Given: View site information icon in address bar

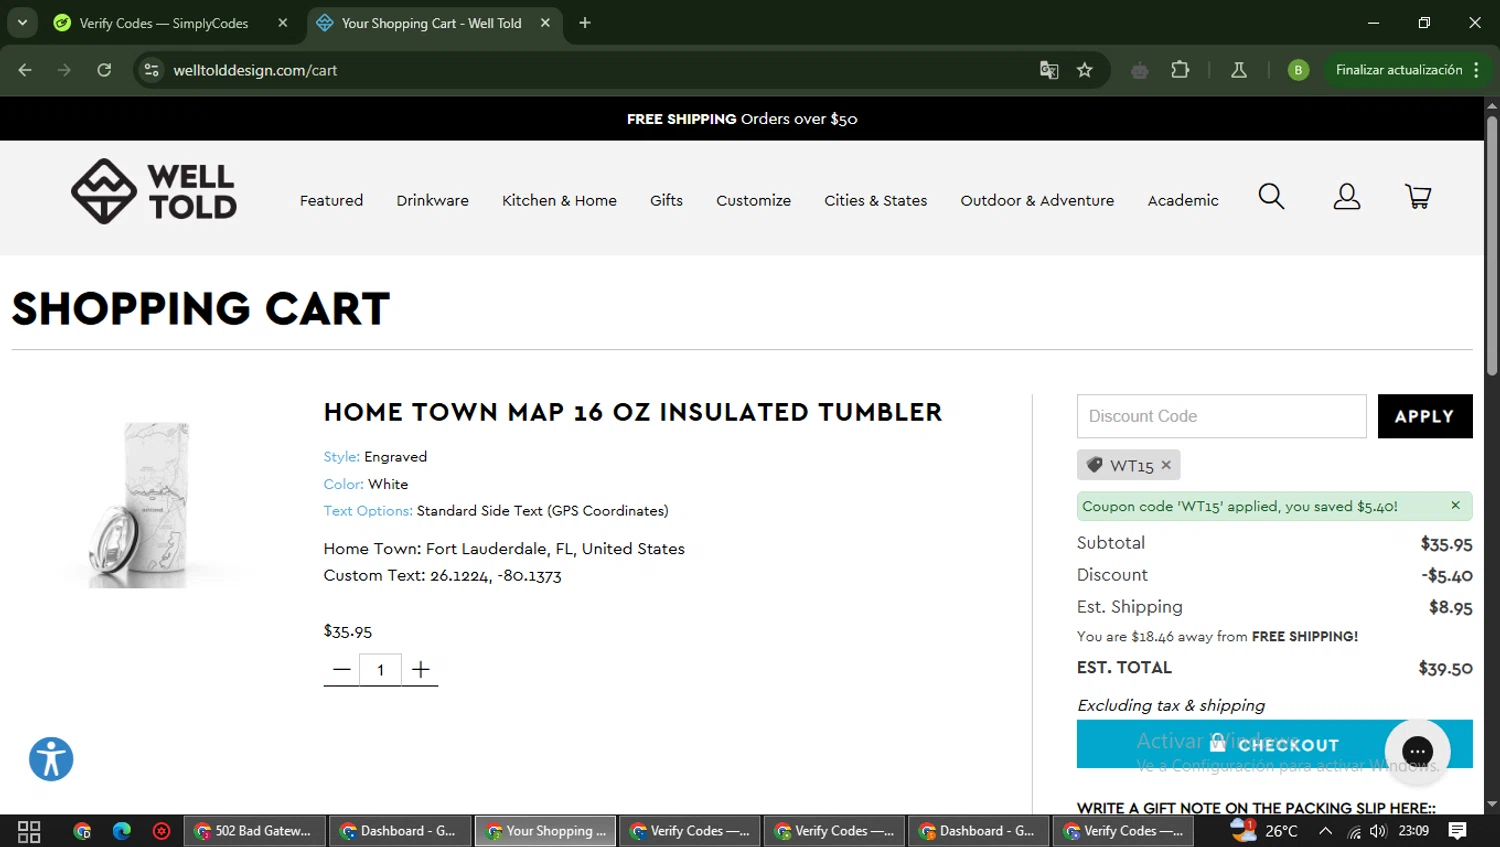Looking at the screenshot, I should coord(151,70).
